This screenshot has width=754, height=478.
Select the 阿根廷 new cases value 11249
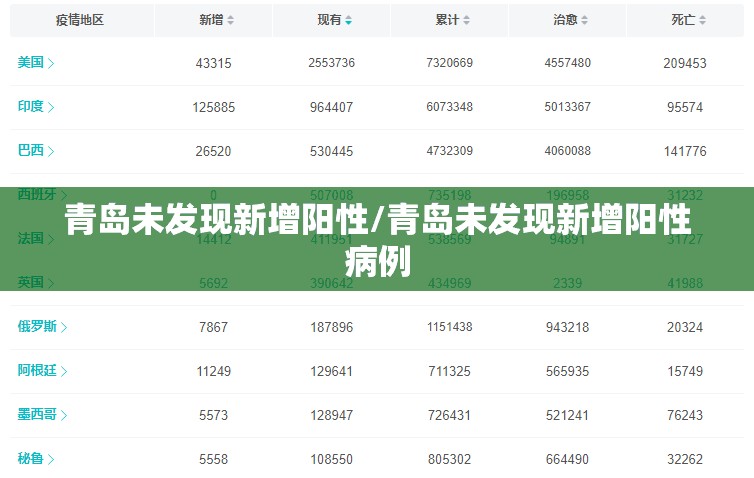click(x=214, y=372)
